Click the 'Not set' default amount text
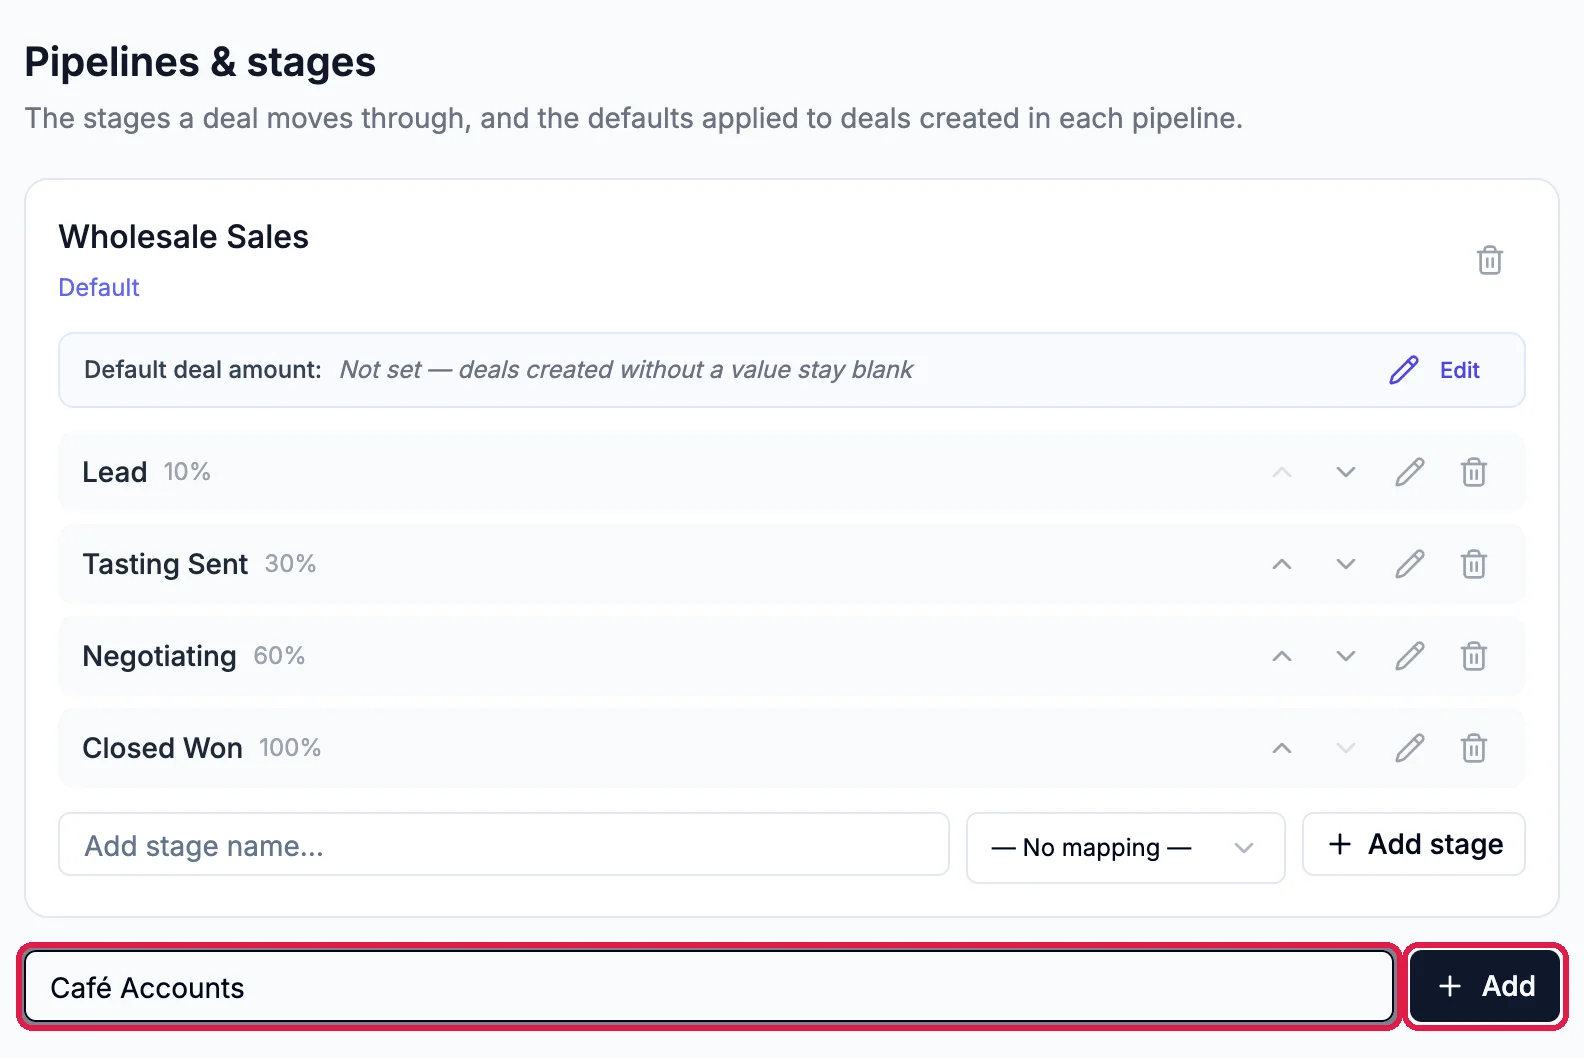 click(626, 370)
